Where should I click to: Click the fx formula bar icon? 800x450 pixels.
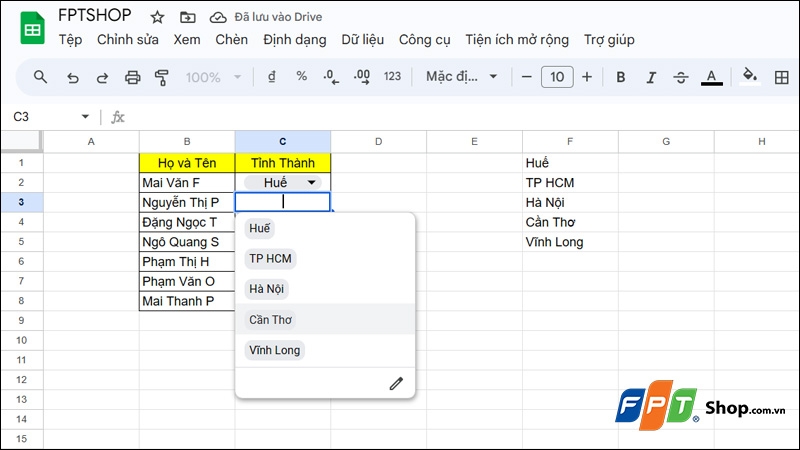pyautogui.click(x=118, y=117)
